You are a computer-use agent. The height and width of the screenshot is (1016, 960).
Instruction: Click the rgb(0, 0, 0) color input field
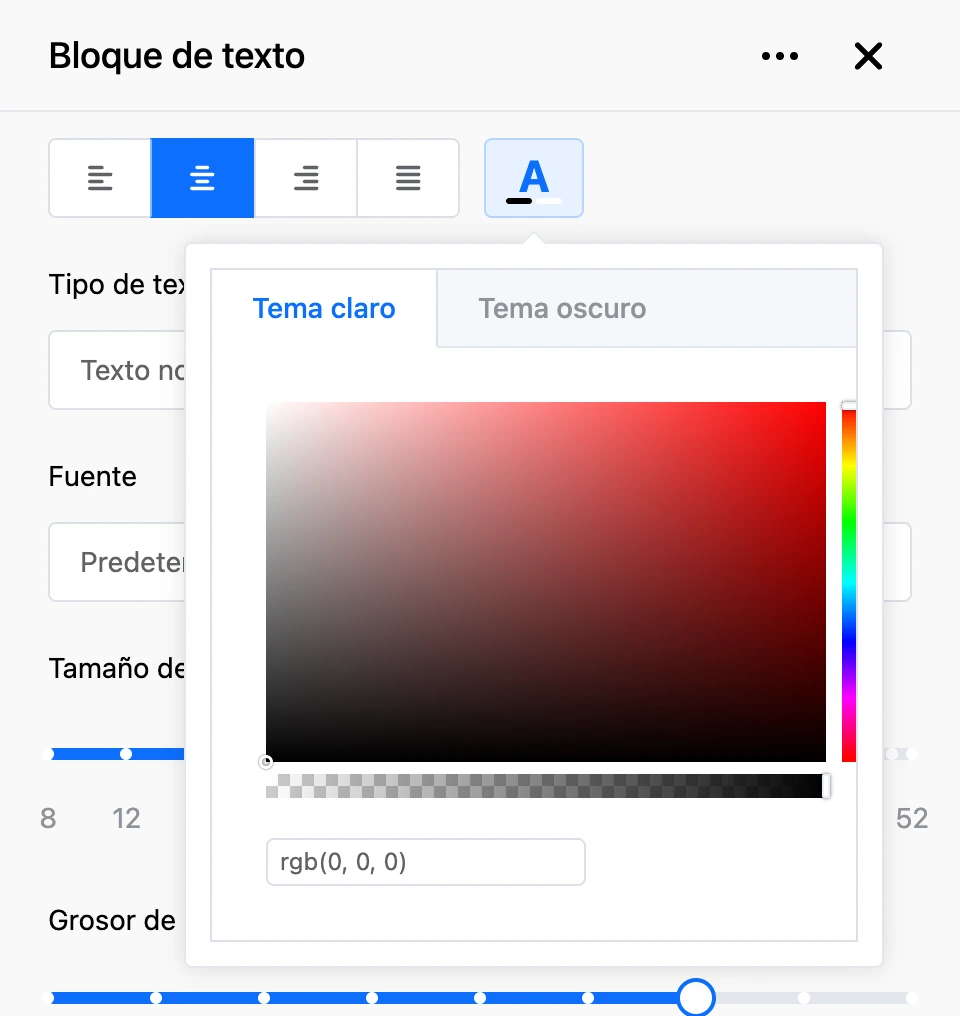coord(426,862)
